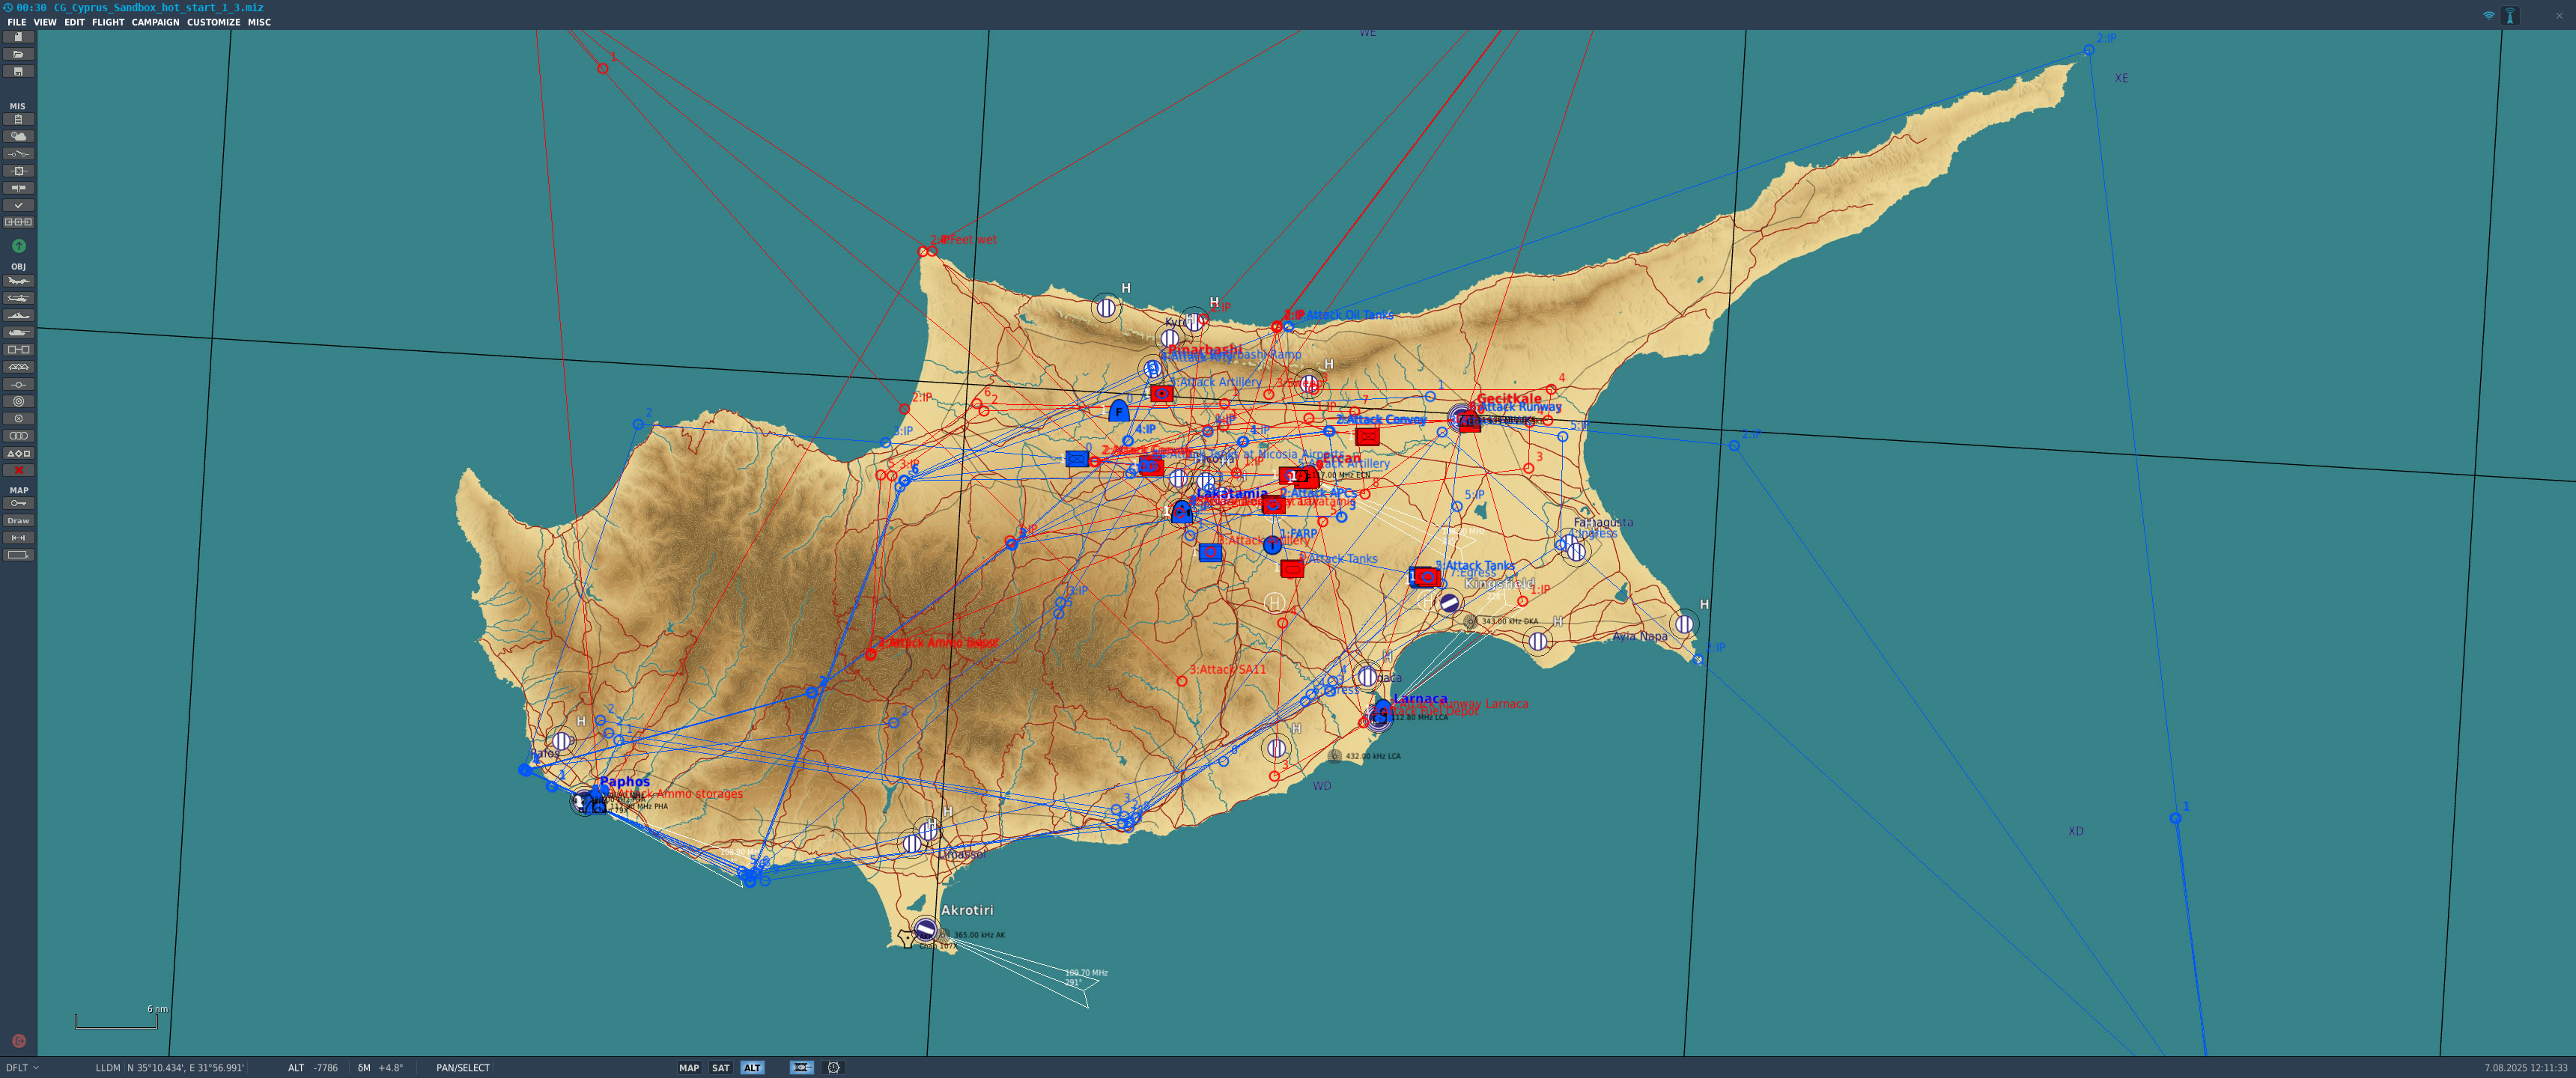
Task: Click the map ruler measure tool
Action: (18, 538)
